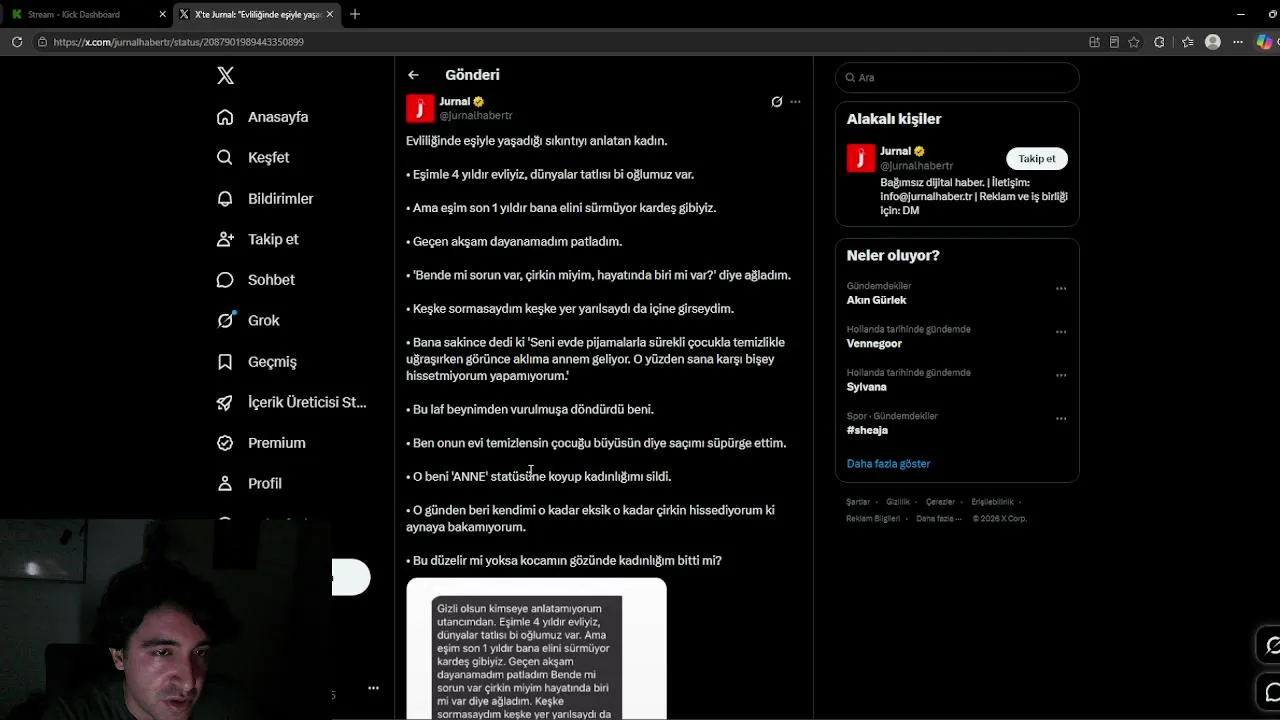Follow Jurnal with the Takip et button
The image size is (1280, 720).
(1037, 159)
